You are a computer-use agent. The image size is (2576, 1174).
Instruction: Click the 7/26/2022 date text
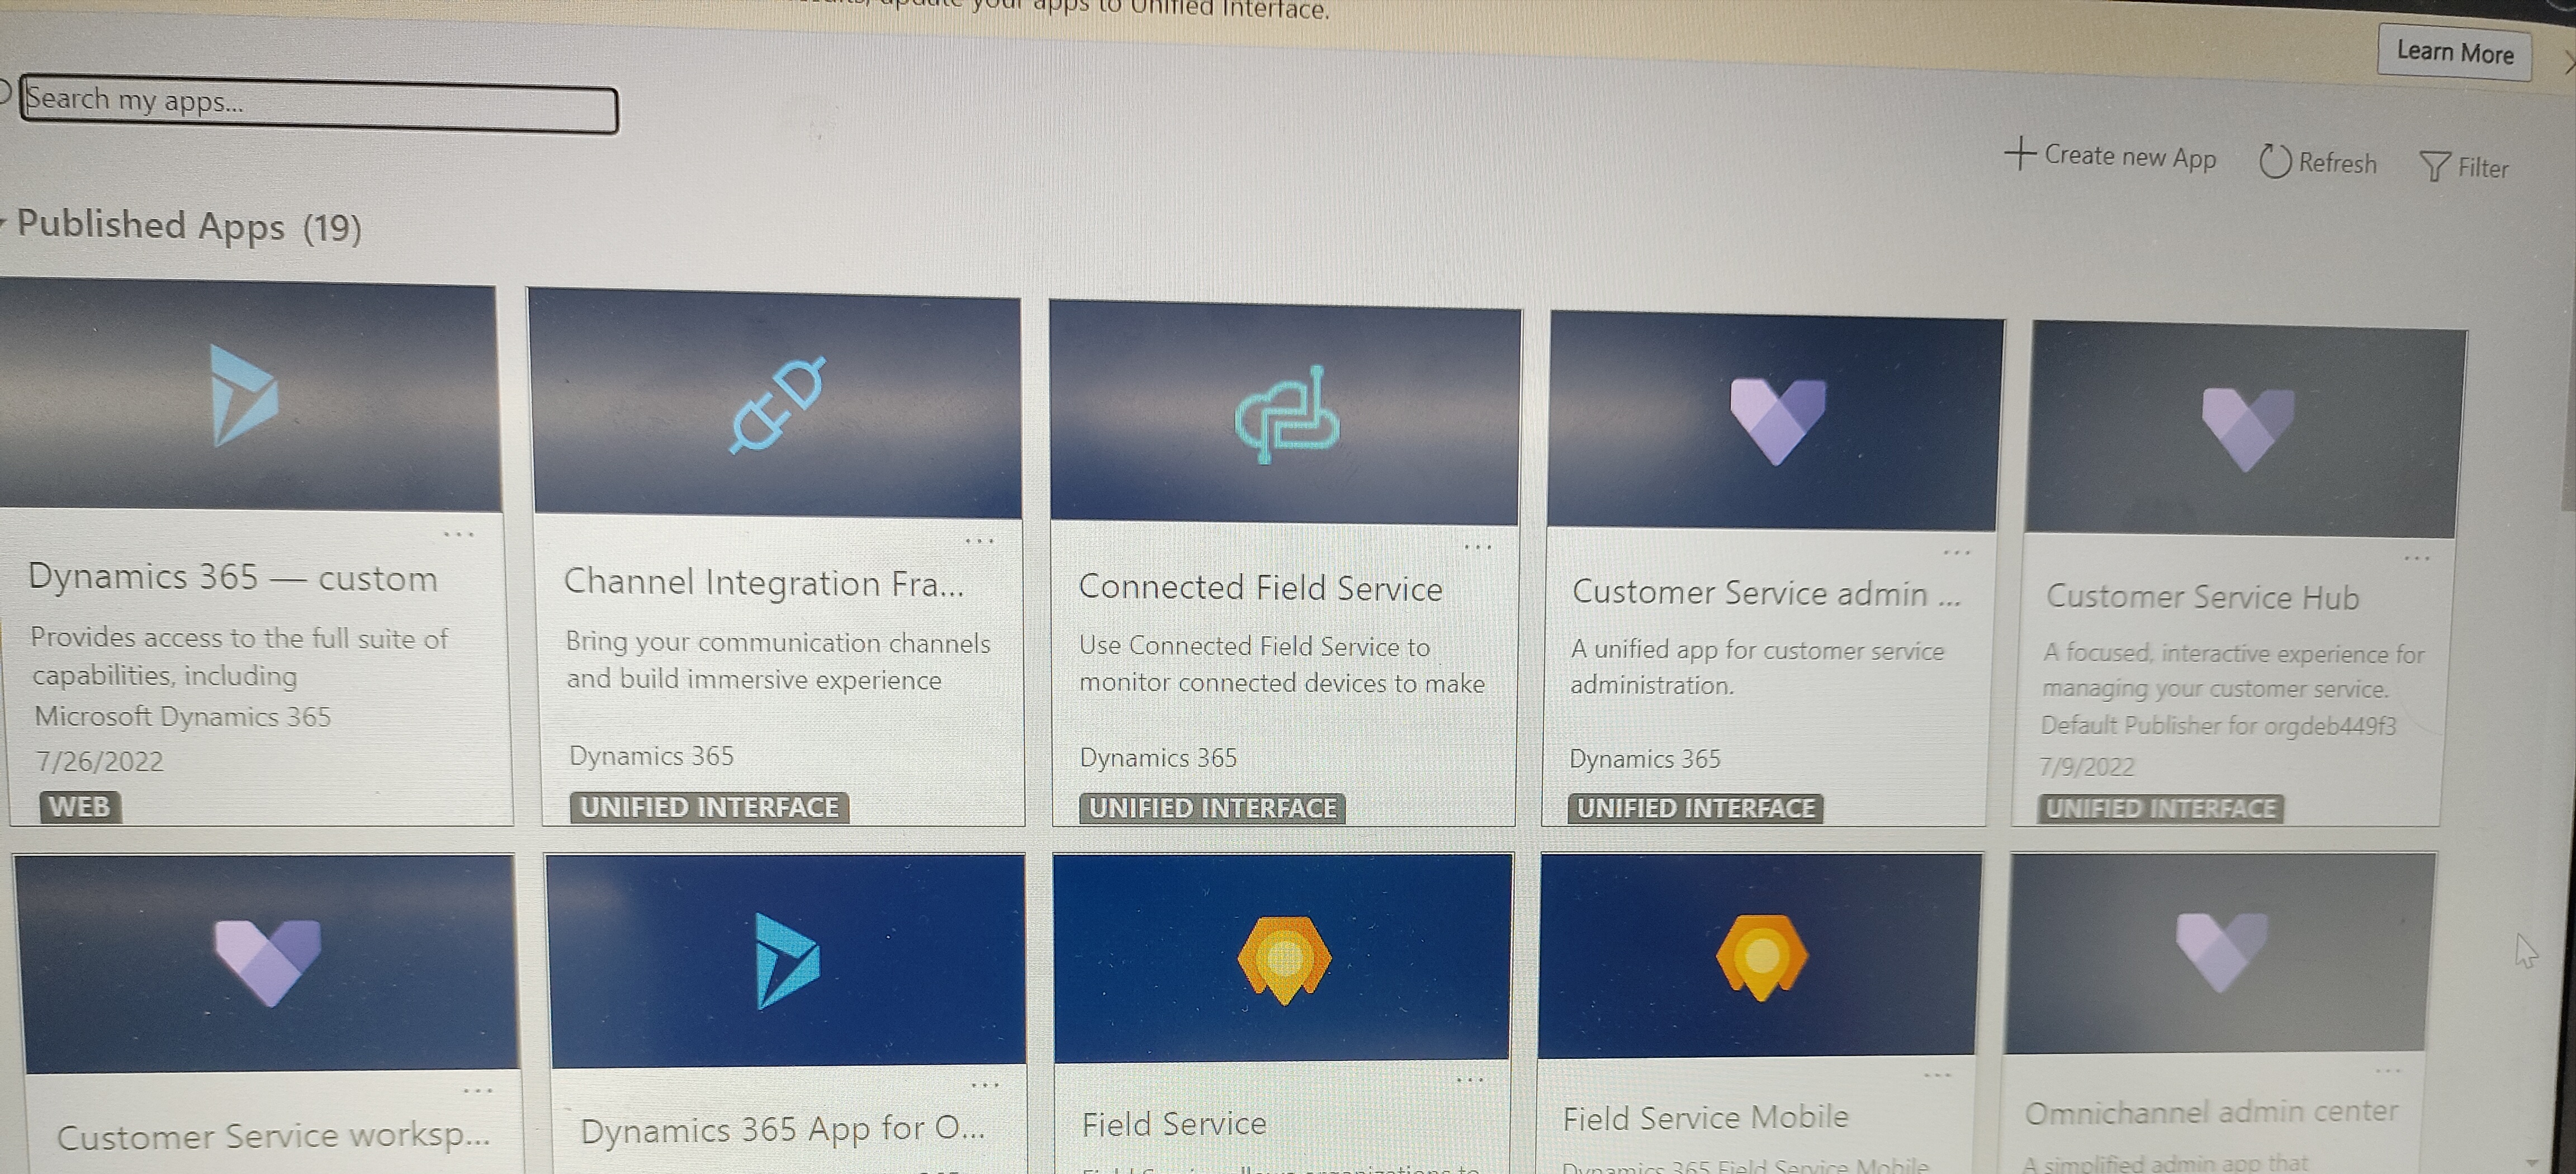click(100, 762)
